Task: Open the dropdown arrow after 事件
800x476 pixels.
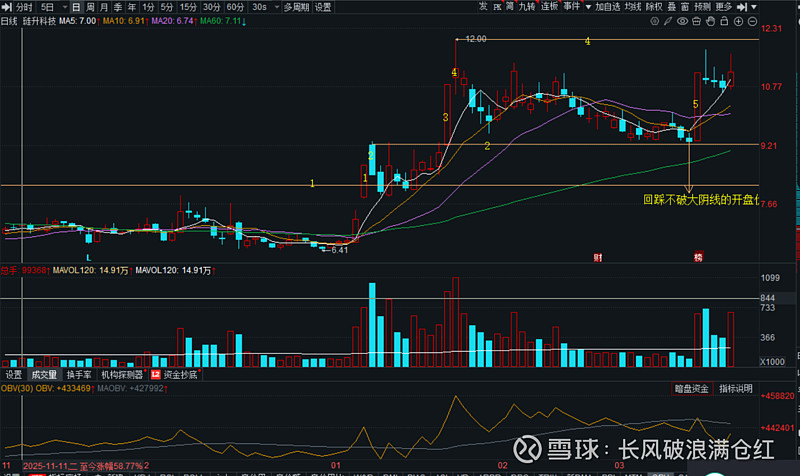Action: (587, 6)
